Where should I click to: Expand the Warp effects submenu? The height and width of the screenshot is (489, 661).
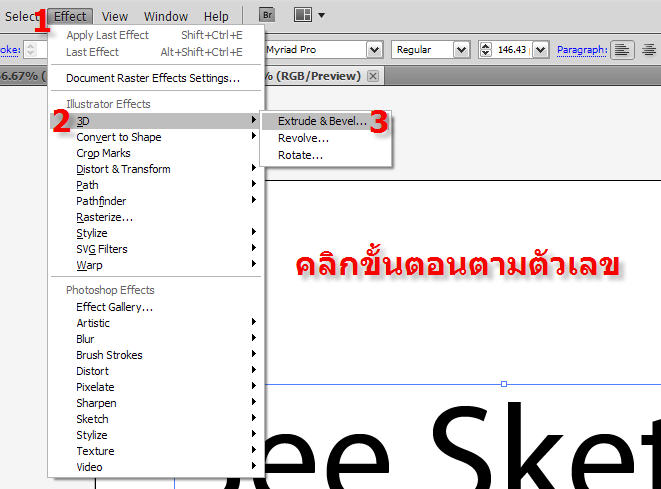89,265
